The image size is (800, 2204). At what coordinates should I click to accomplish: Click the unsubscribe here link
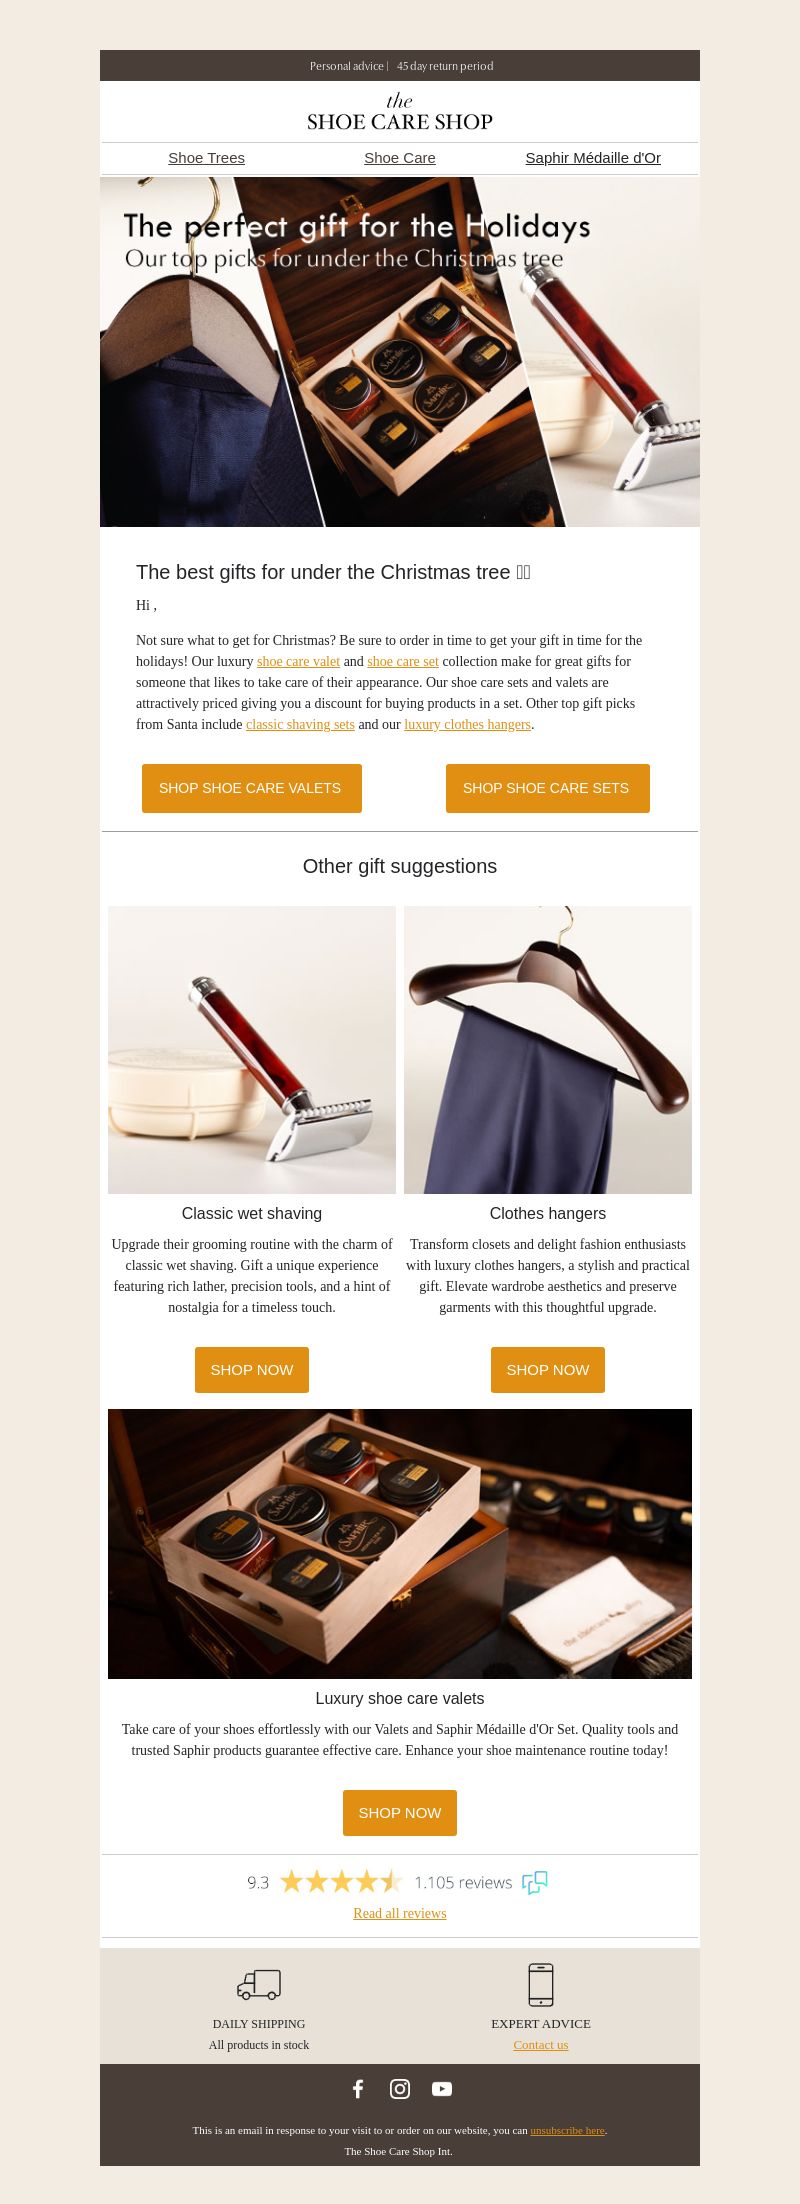(567, 2130)
